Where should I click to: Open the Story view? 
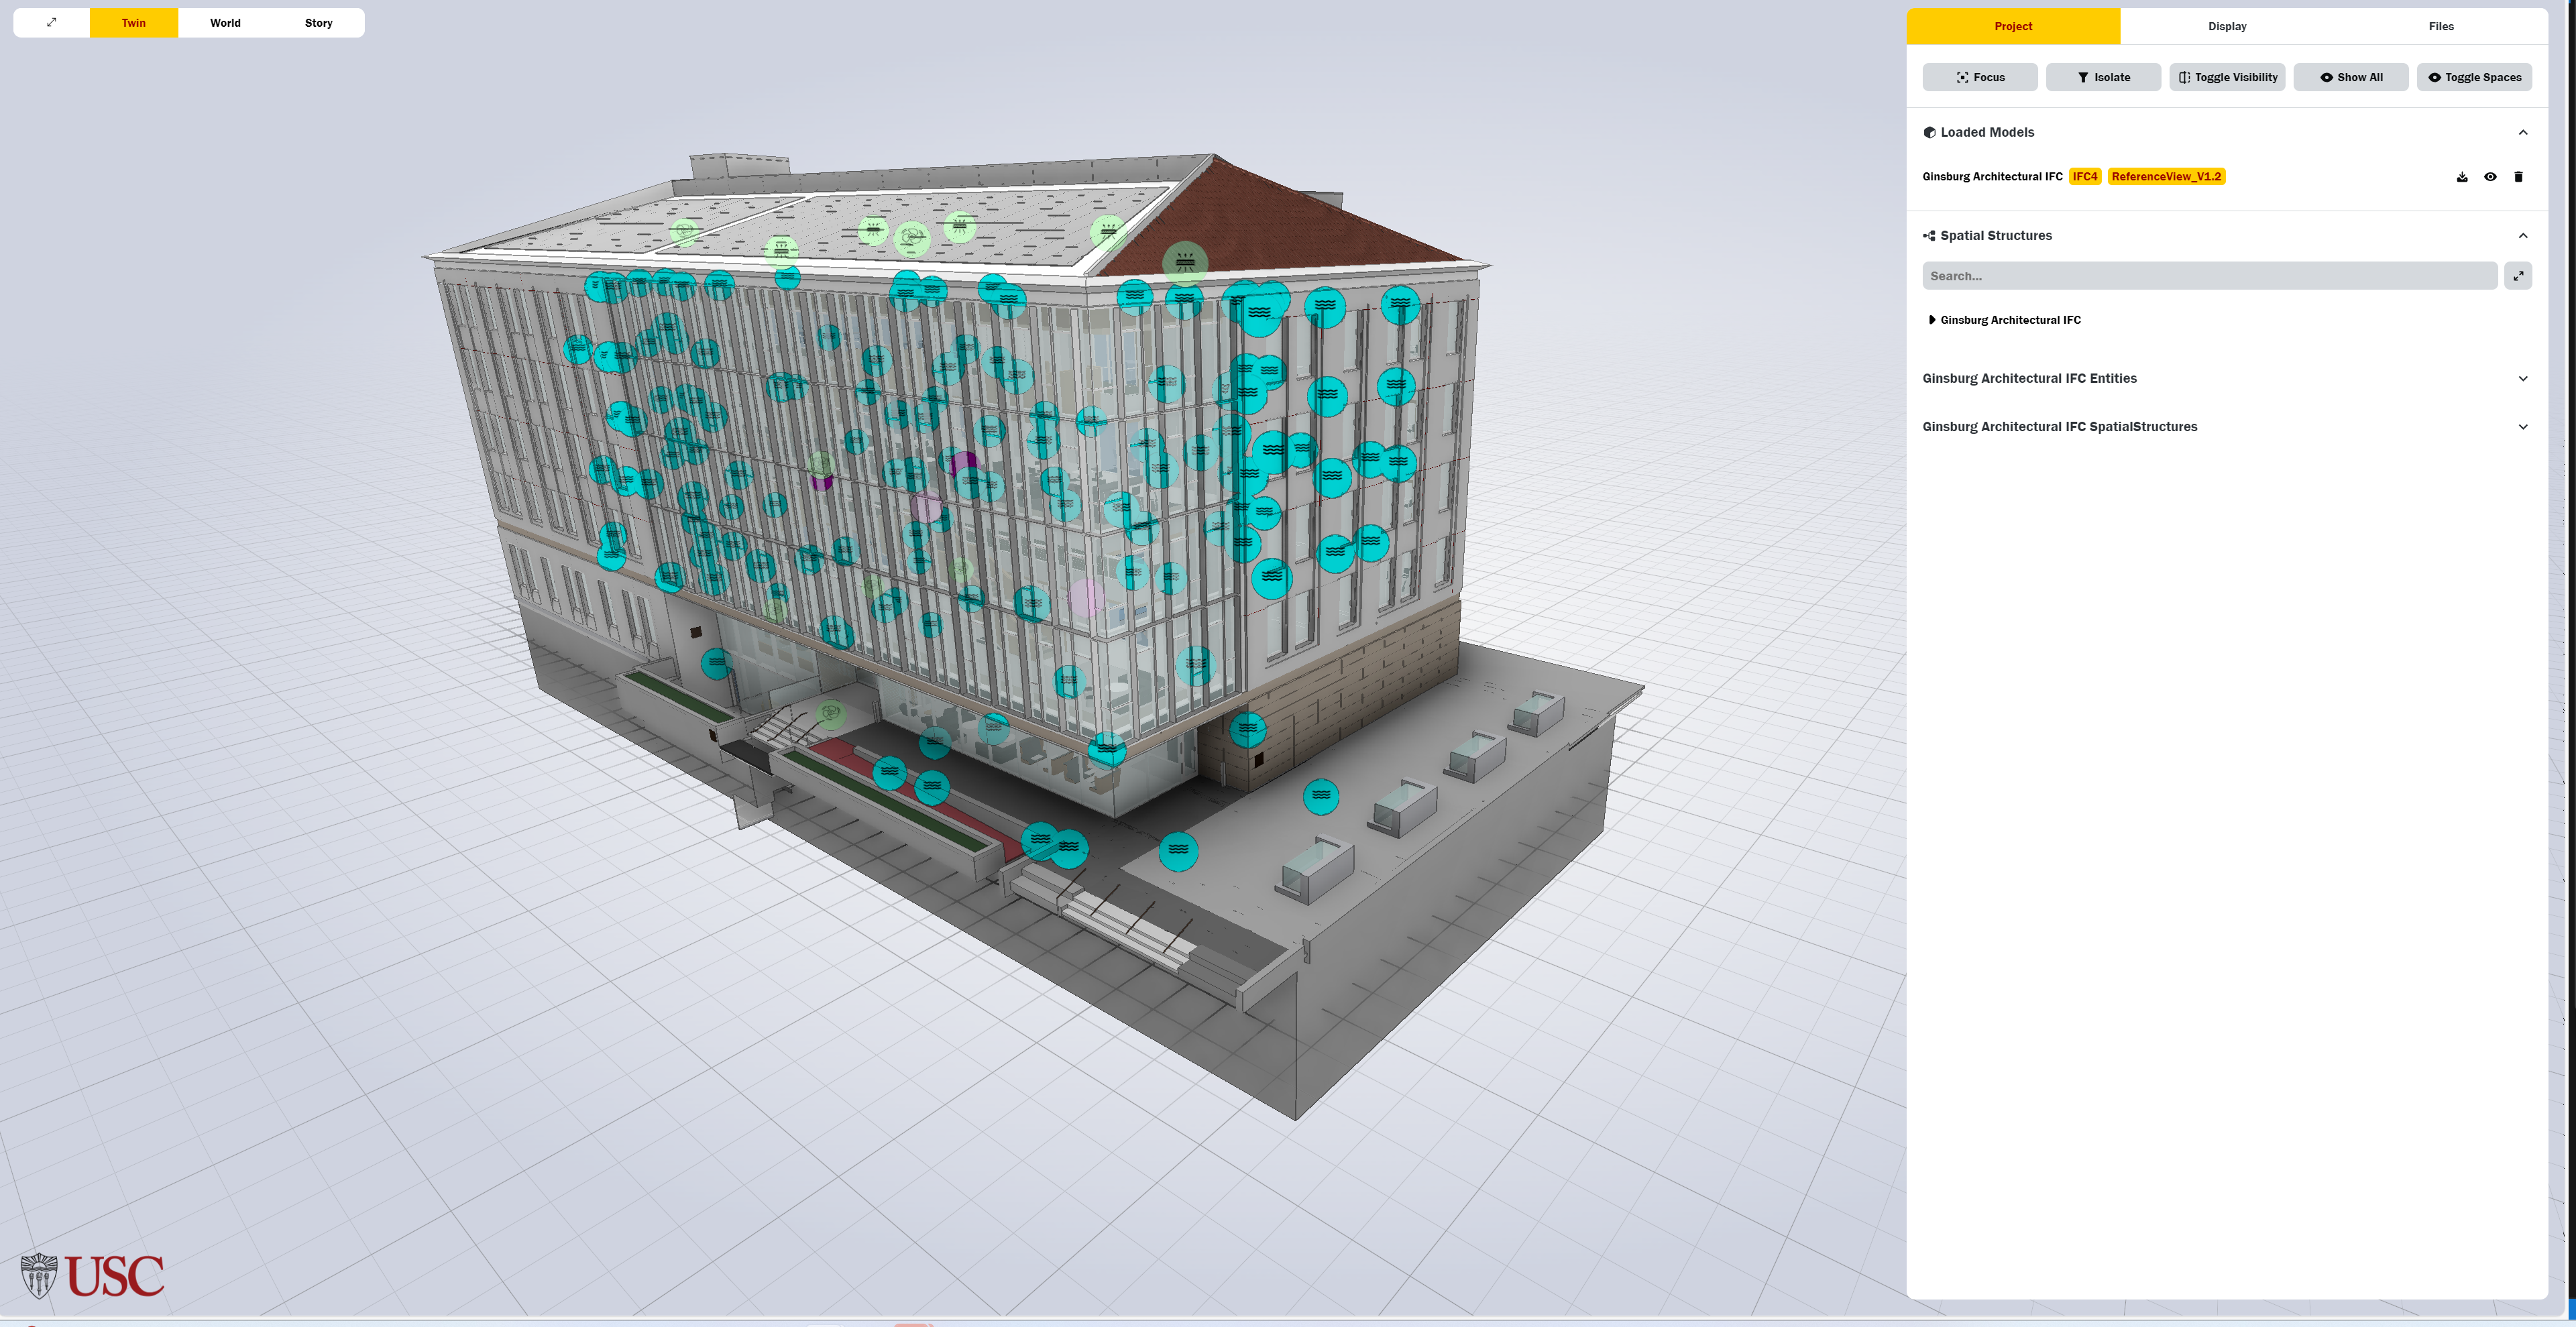tap(318, 22)
